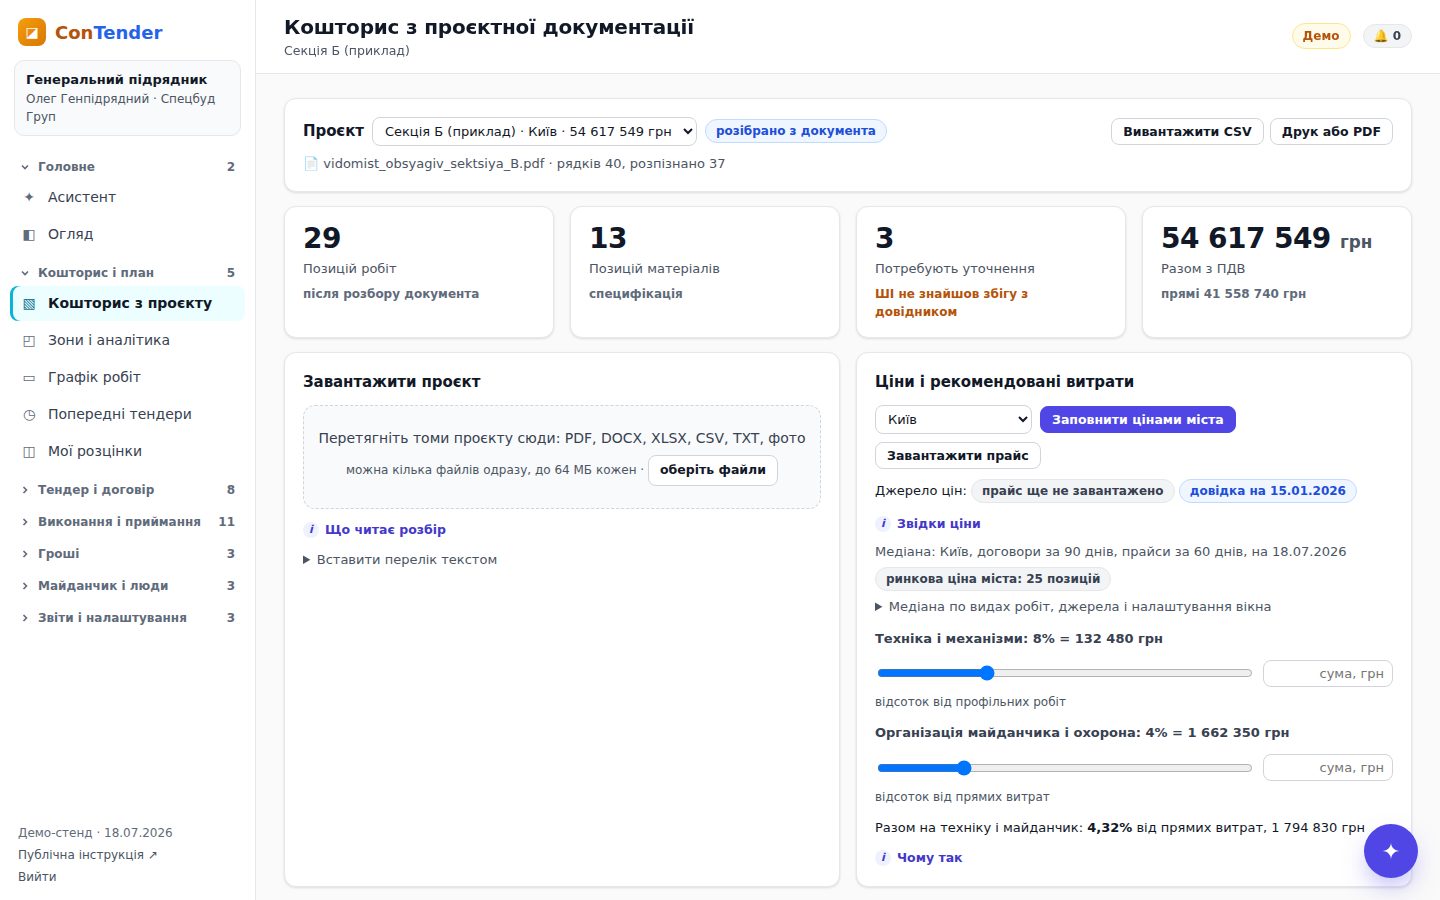Click the Кошторис з проєкту sidebar icon

(x=29, y=303)
